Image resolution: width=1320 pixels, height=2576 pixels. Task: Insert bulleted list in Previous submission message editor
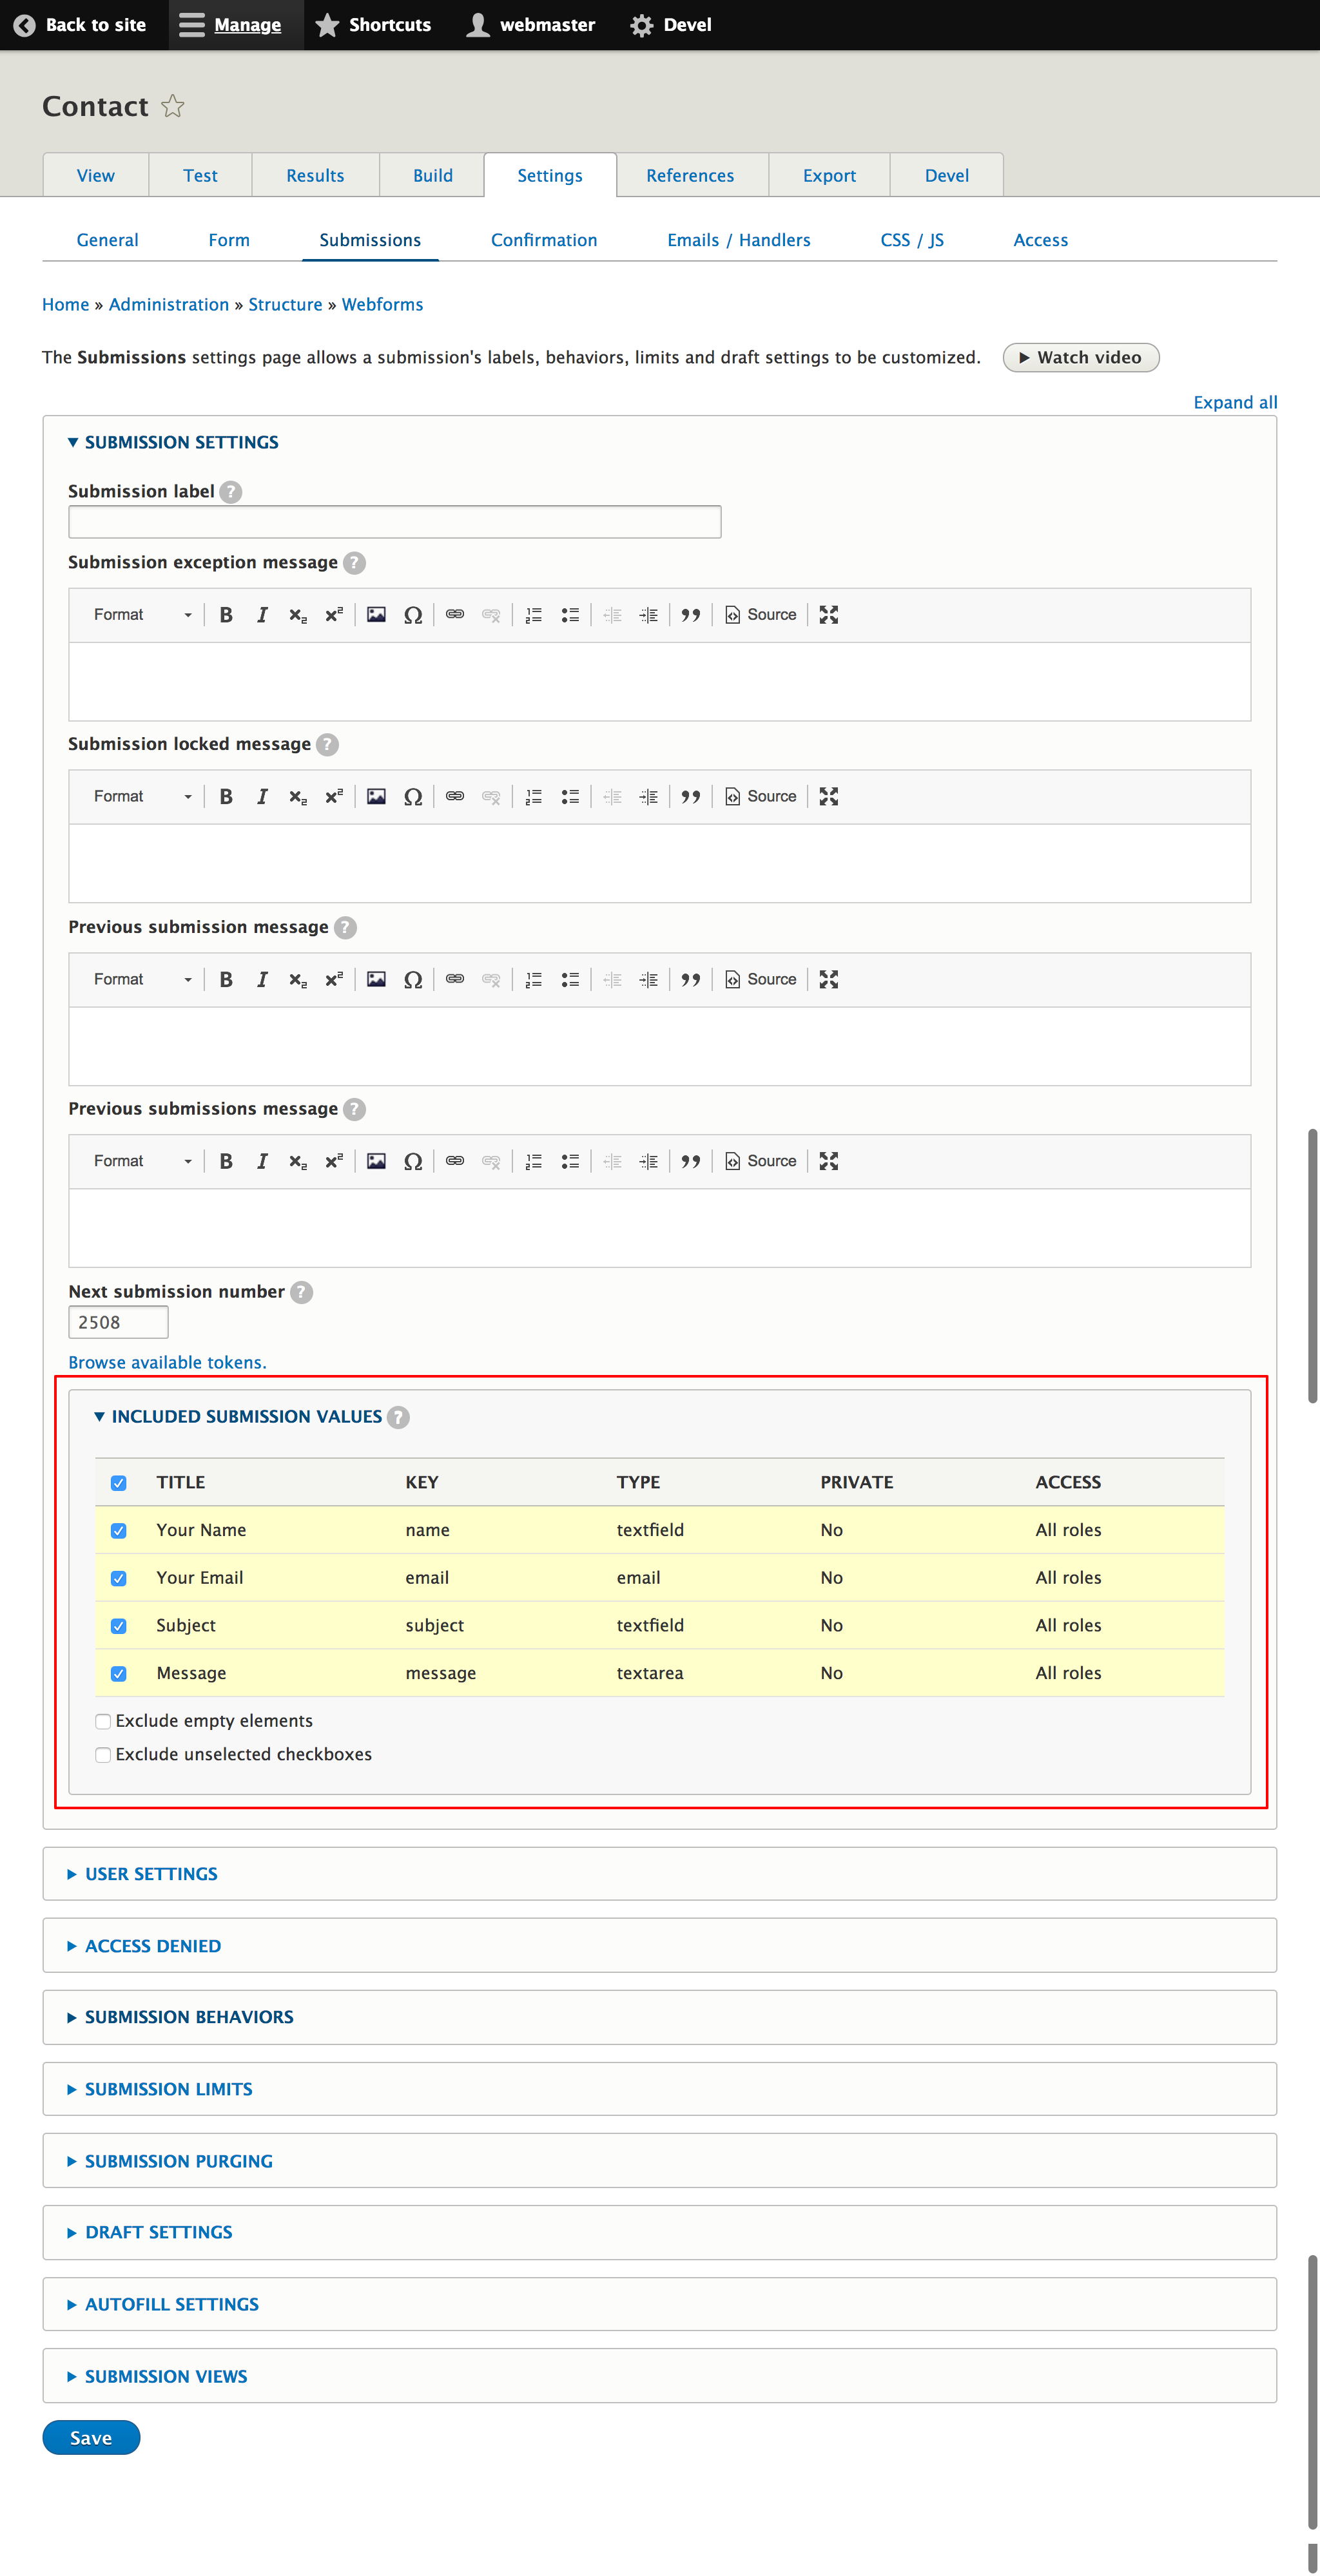(x=570, y=980)
